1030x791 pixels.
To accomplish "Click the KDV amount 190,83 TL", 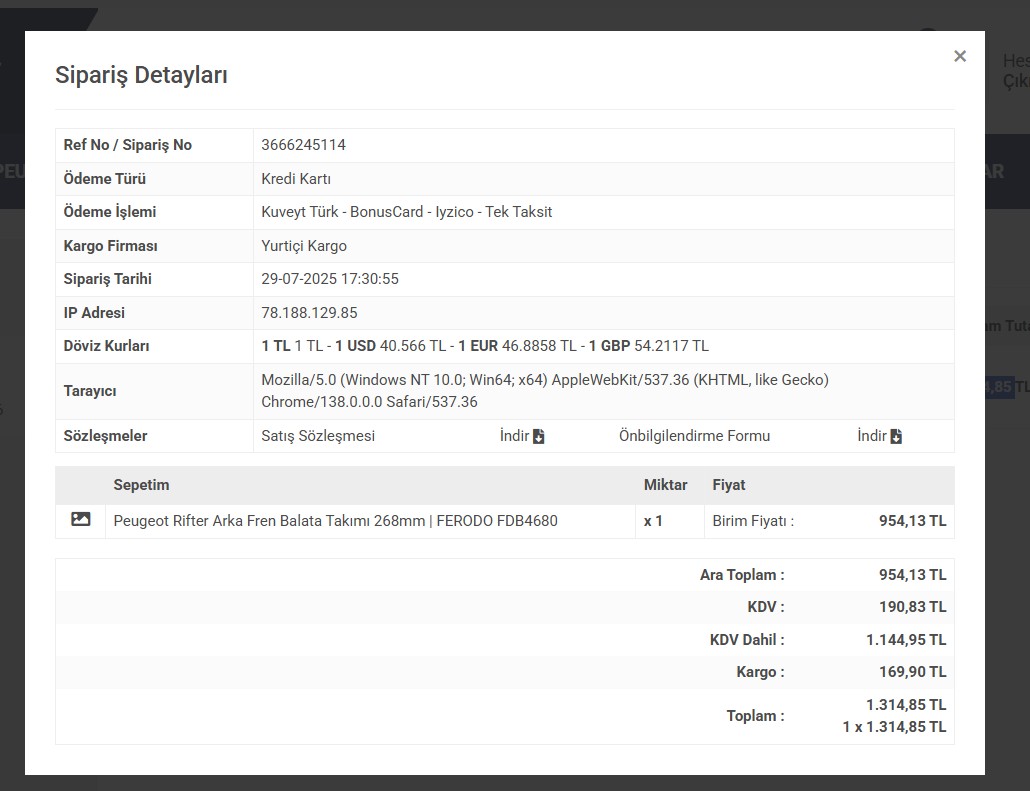I will coord(912,607).
